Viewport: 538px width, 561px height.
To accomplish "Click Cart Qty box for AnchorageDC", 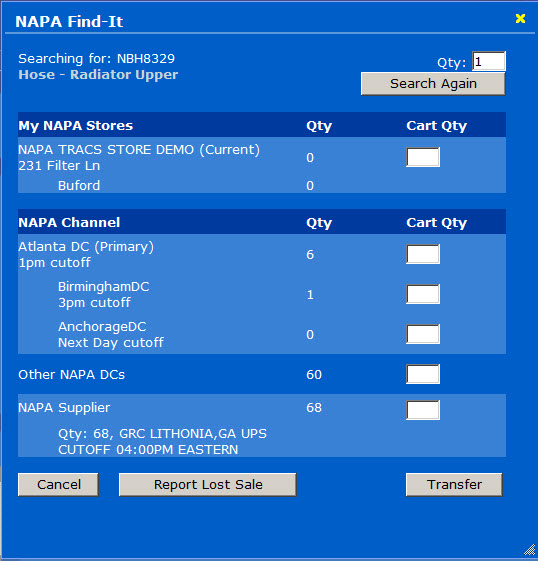I will point(423,334).
